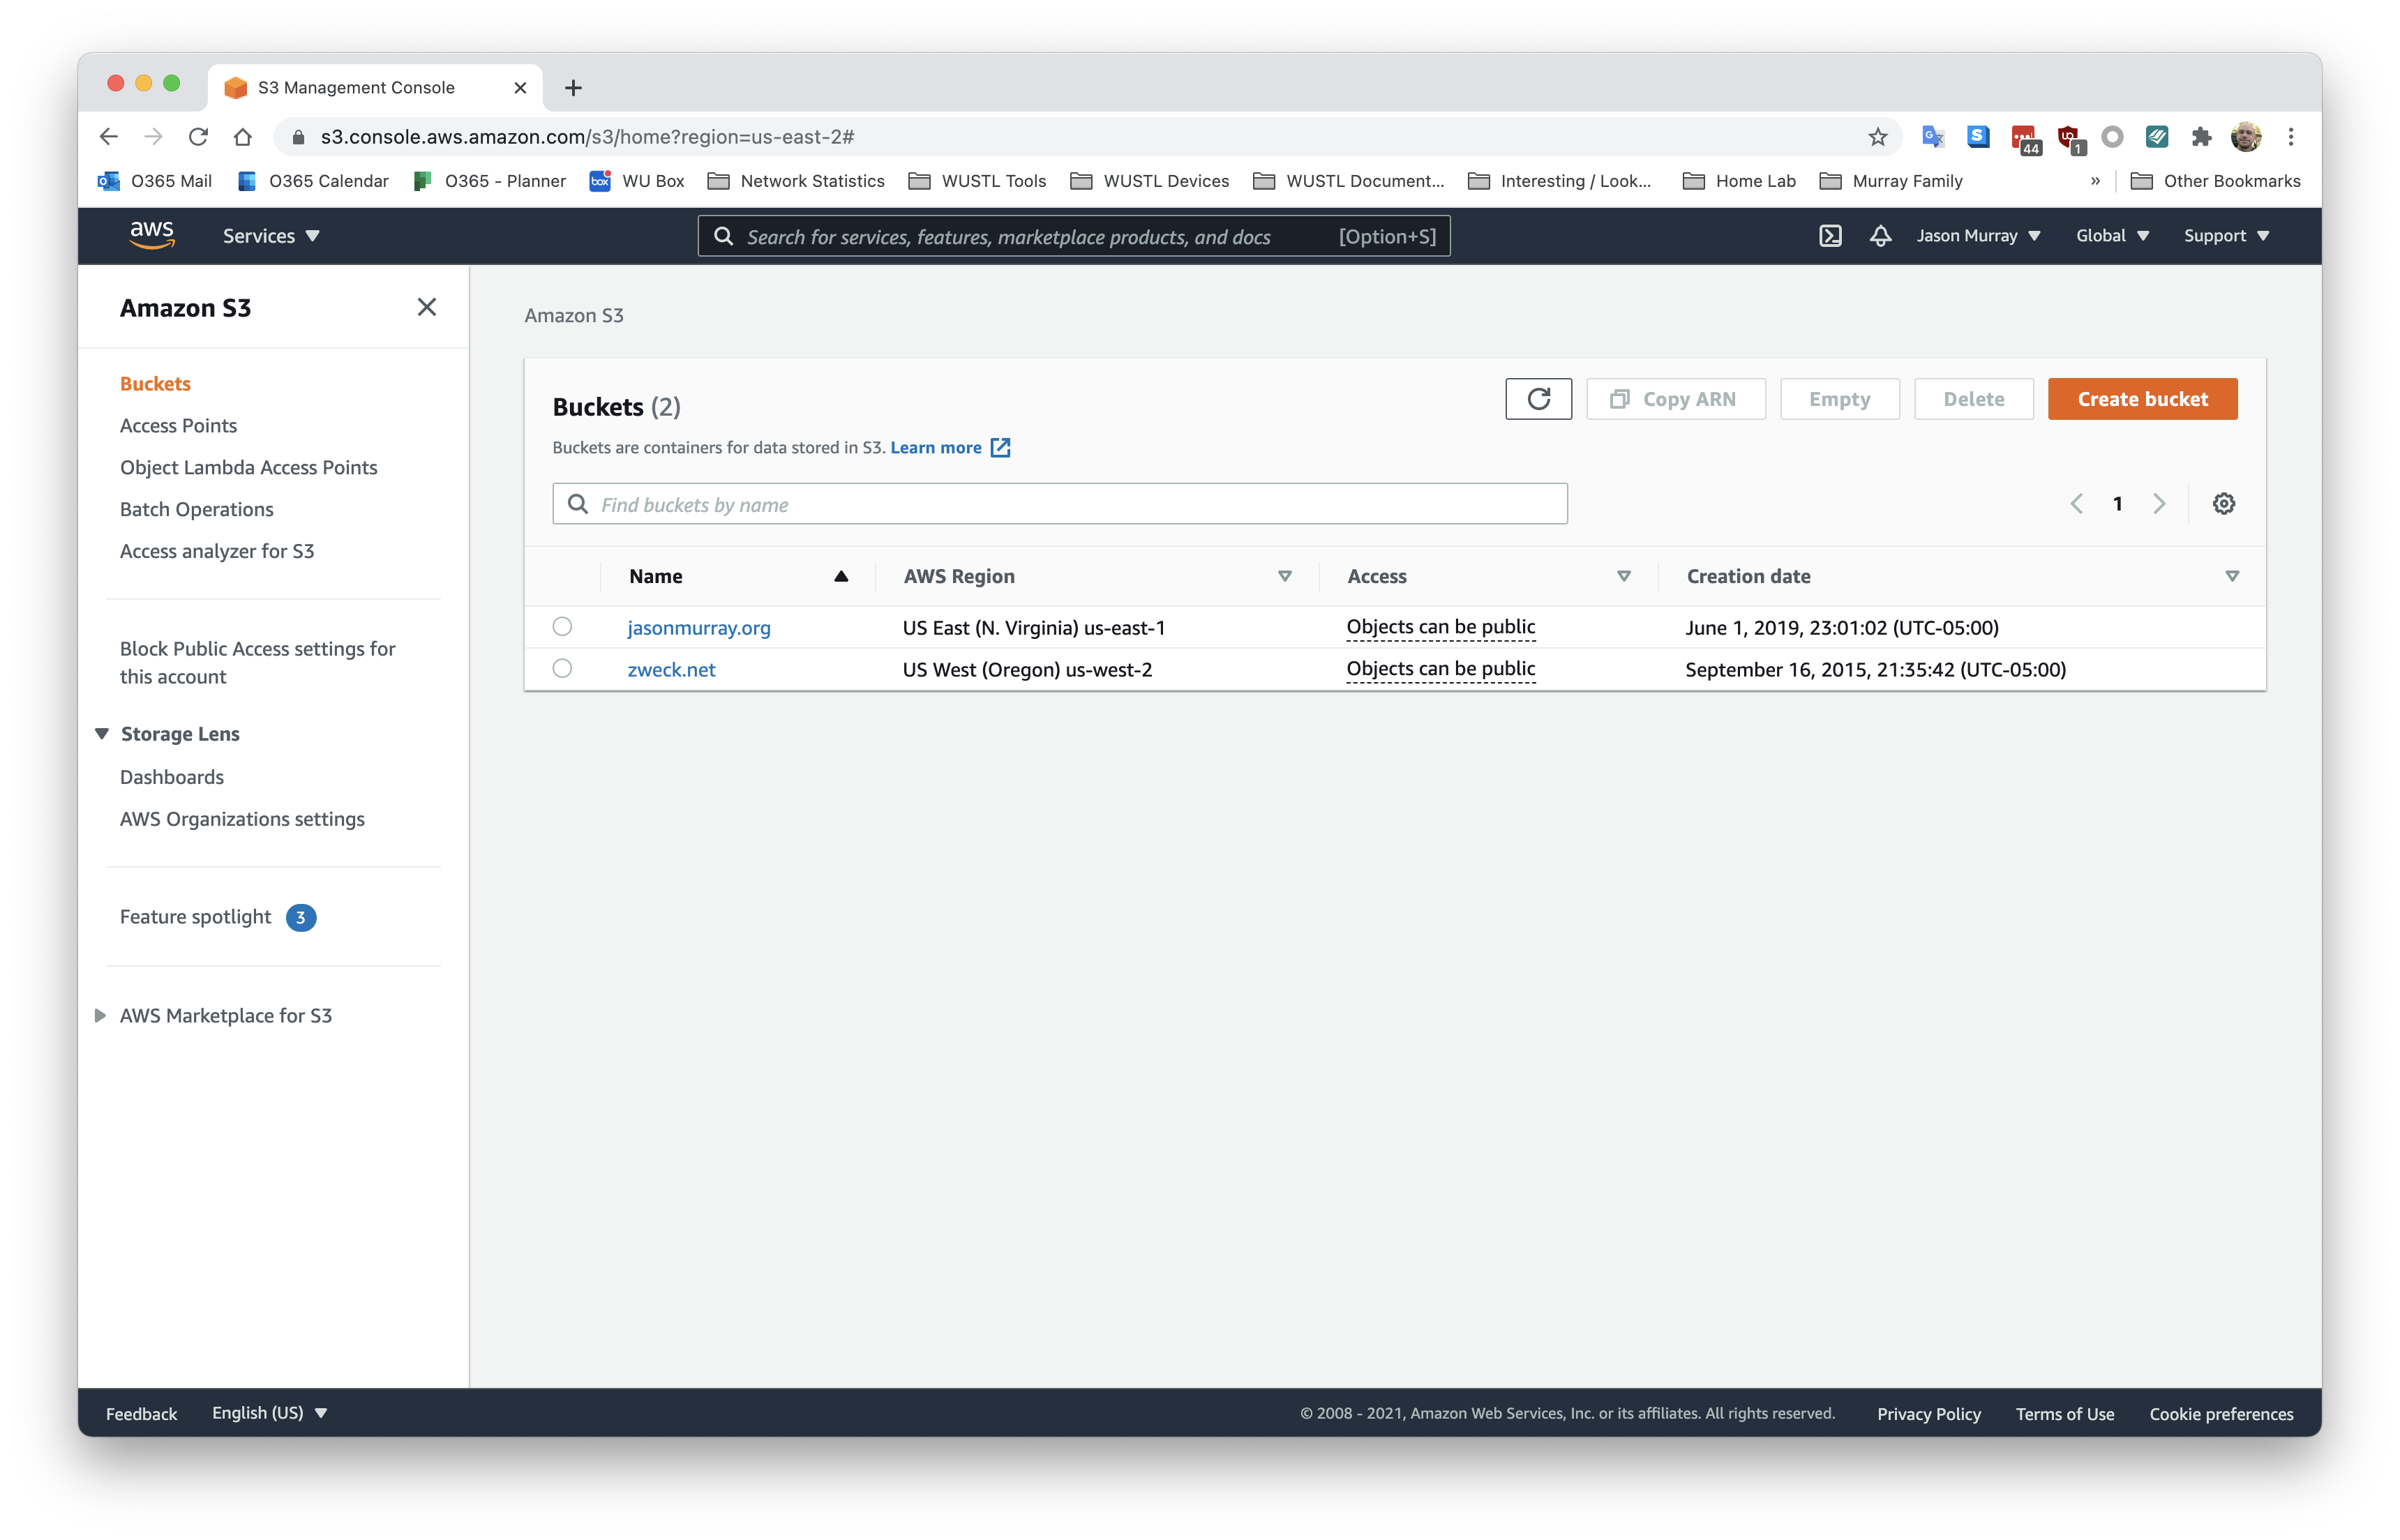Focus the Find buckets by name field
The height and width of the screenshot is (1540, 2400).
(1059, 504)
